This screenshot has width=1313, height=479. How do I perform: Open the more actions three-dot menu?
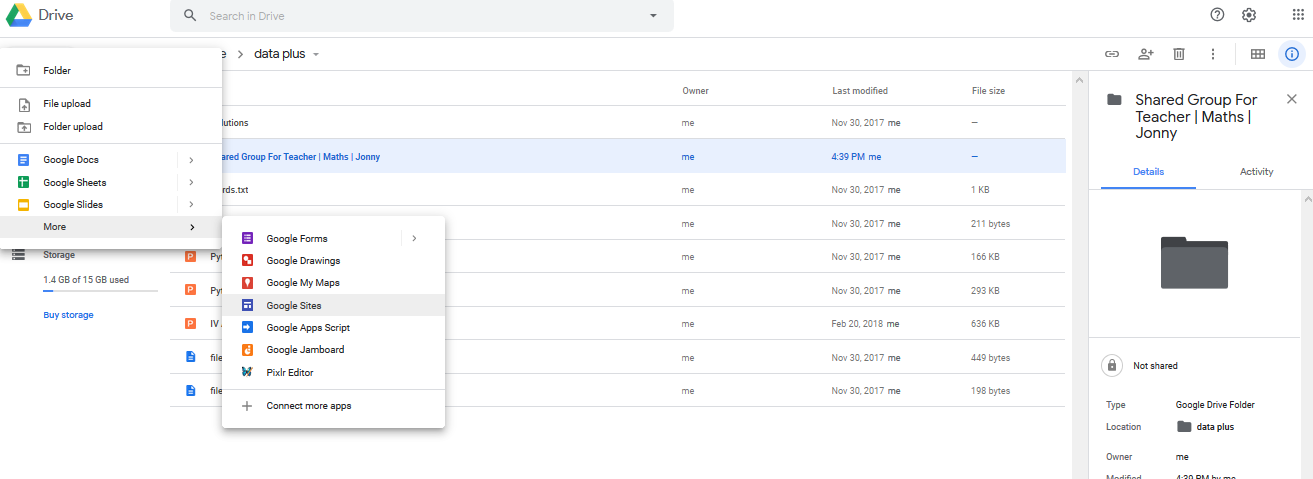tap(1213, 54)
